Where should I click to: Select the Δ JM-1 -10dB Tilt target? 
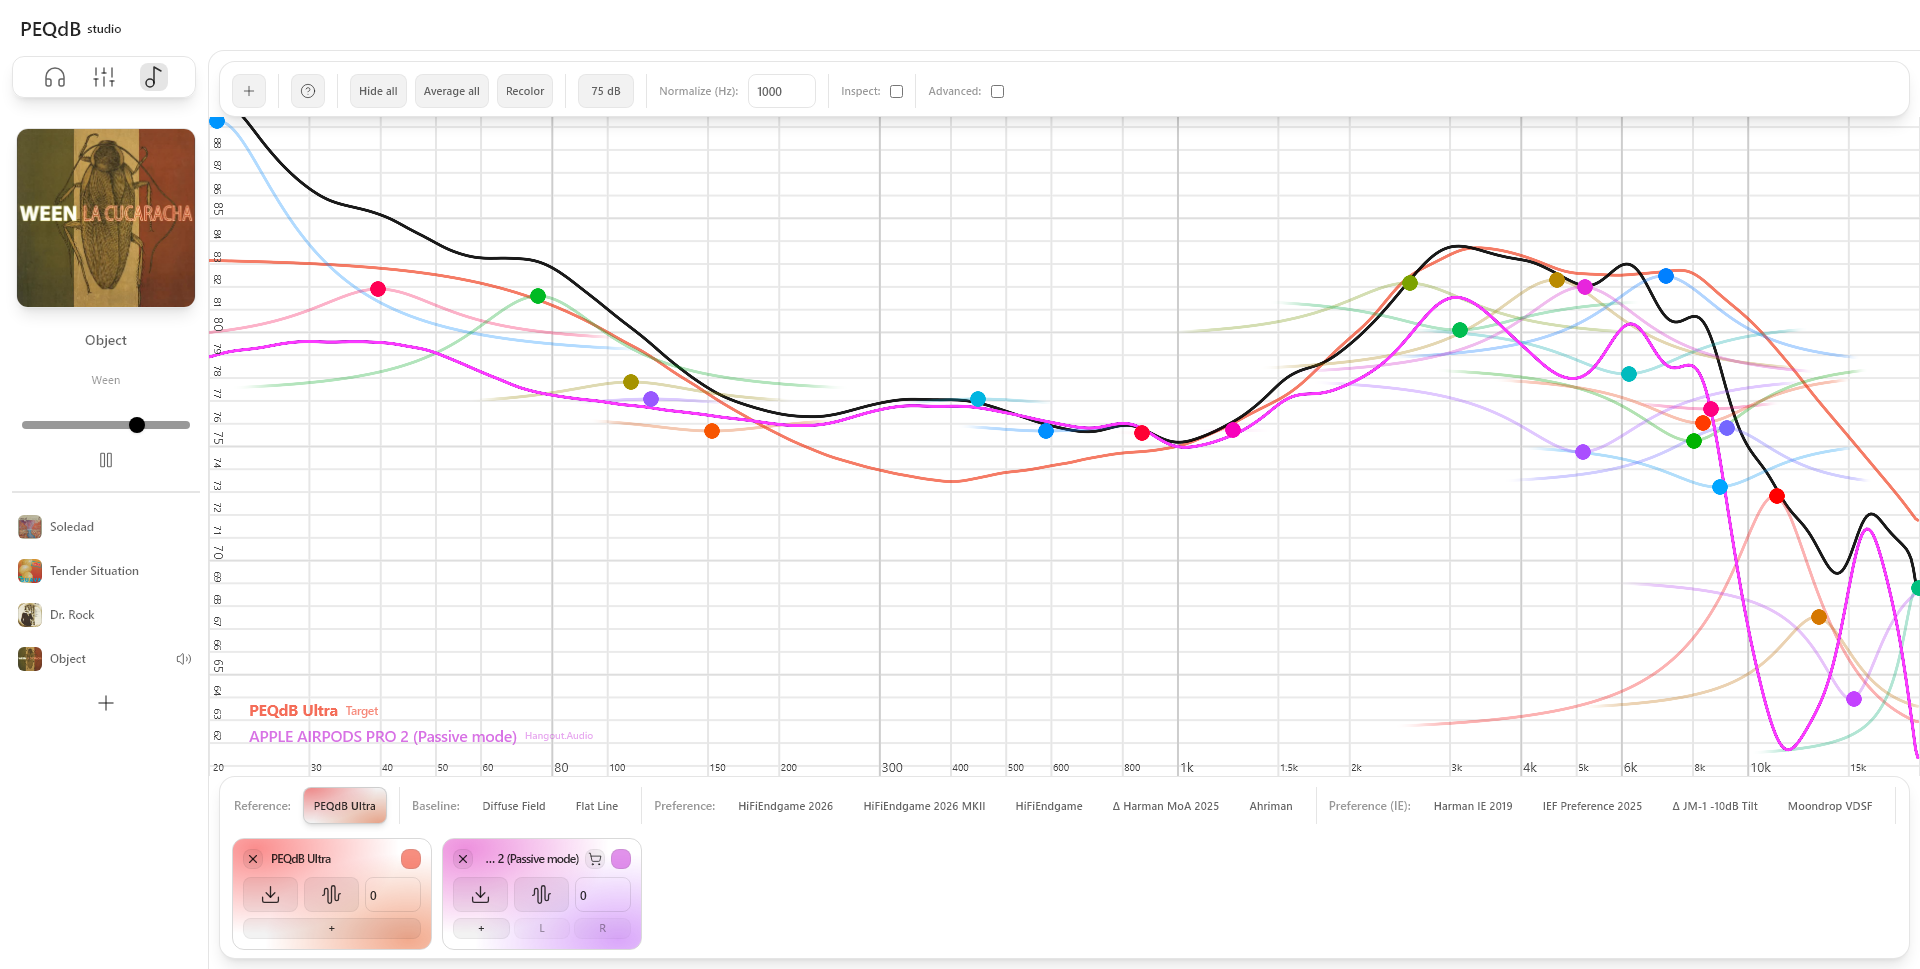(x=1715, y=806)
